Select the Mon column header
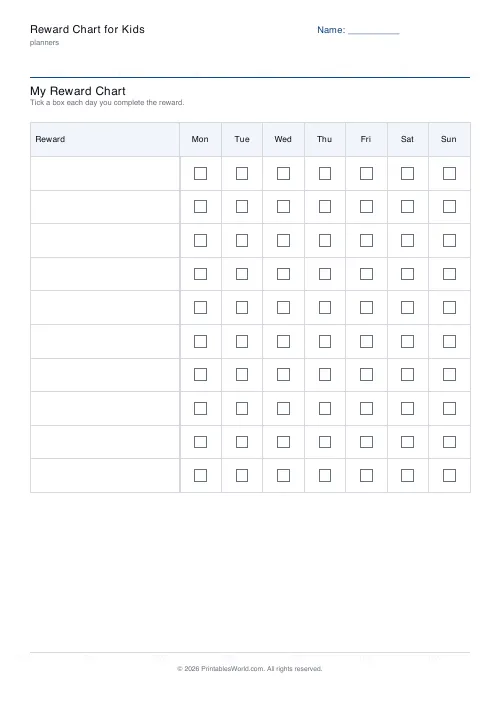The image size is (500, 708). [x=200, y=139]
